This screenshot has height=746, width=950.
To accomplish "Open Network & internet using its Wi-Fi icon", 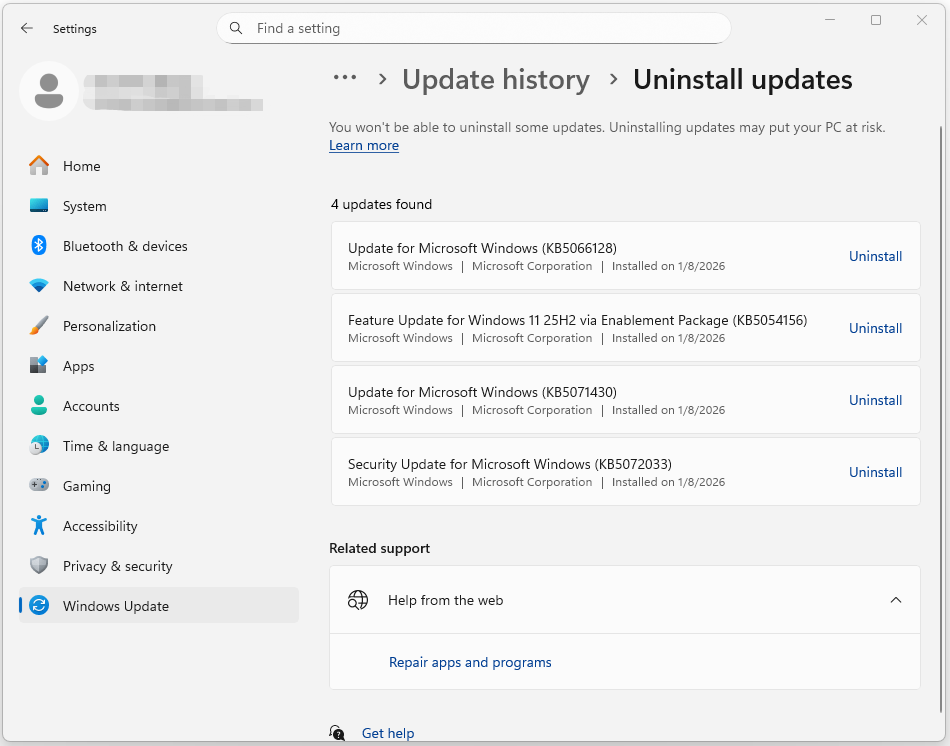I will coord(40,286).
